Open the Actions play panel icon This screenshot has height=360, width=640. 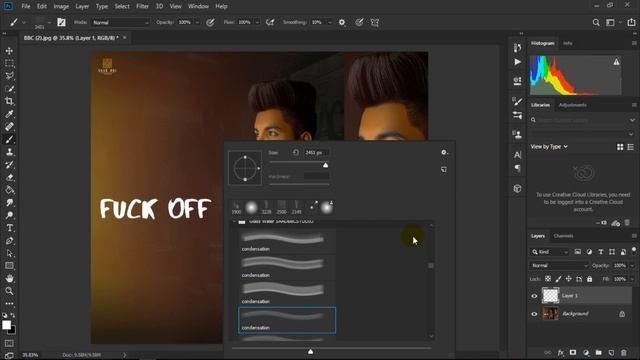[x=517, y=62]
